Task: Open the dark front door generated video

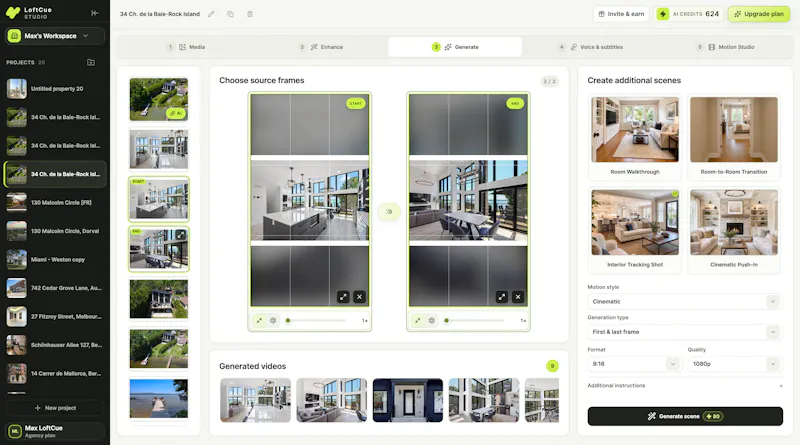Action: click(408, 400)
